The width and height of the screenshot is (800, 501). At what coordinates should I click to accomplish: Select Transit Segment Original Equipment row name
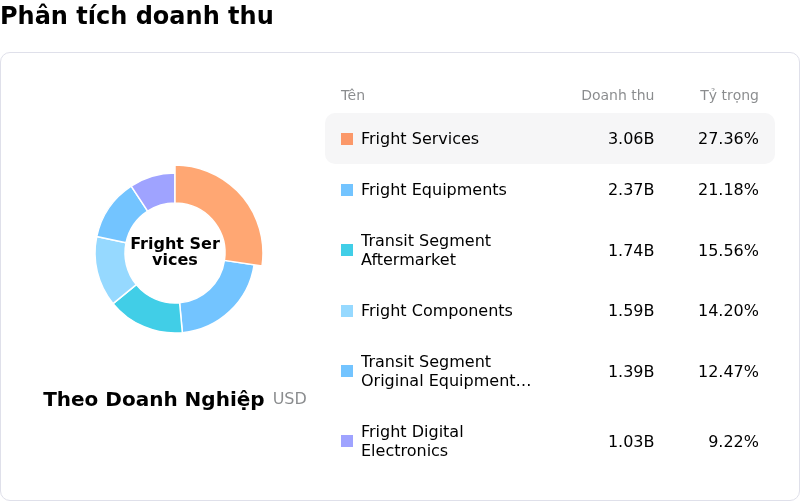coord(446,371)
